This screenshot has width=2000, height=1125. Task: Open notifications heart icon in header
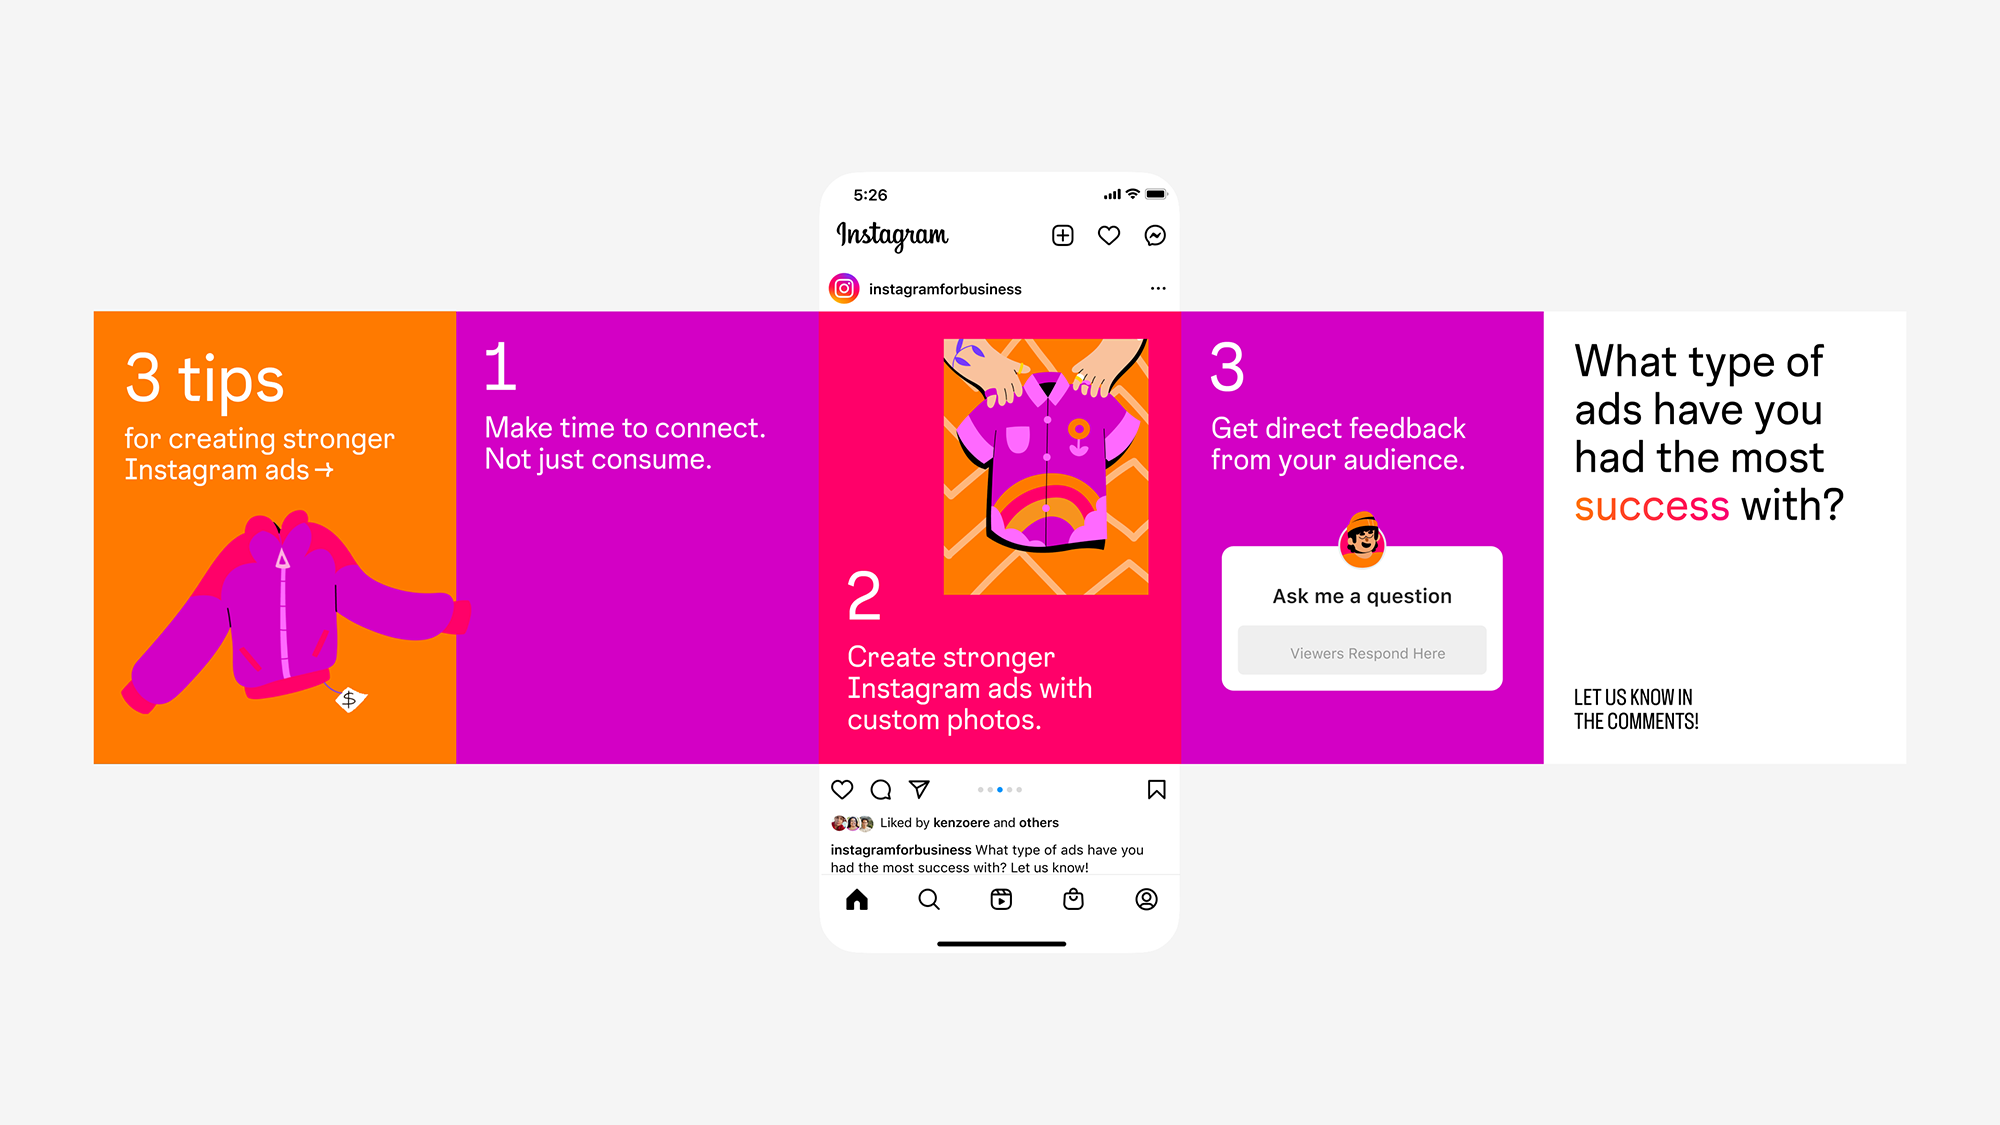(1109, 235)
